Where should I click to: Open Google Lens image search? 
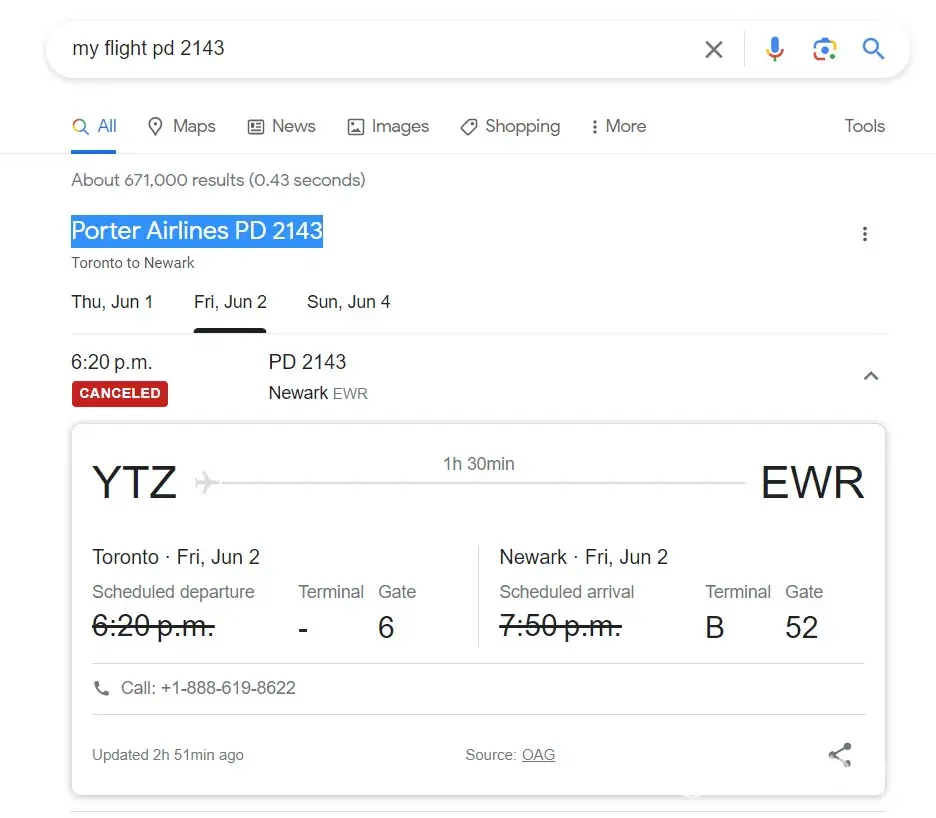(x=824, y=49)
